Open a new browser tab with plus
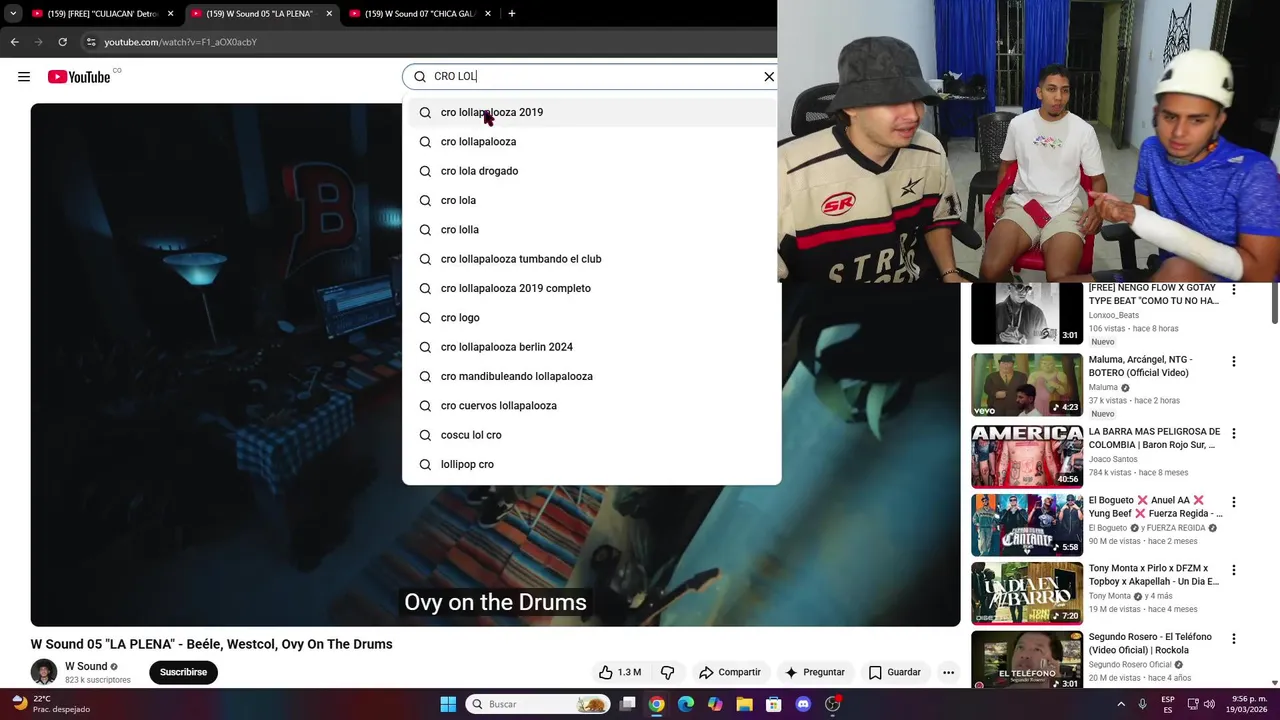This screenshot has height=720, width=1280. 512,13
